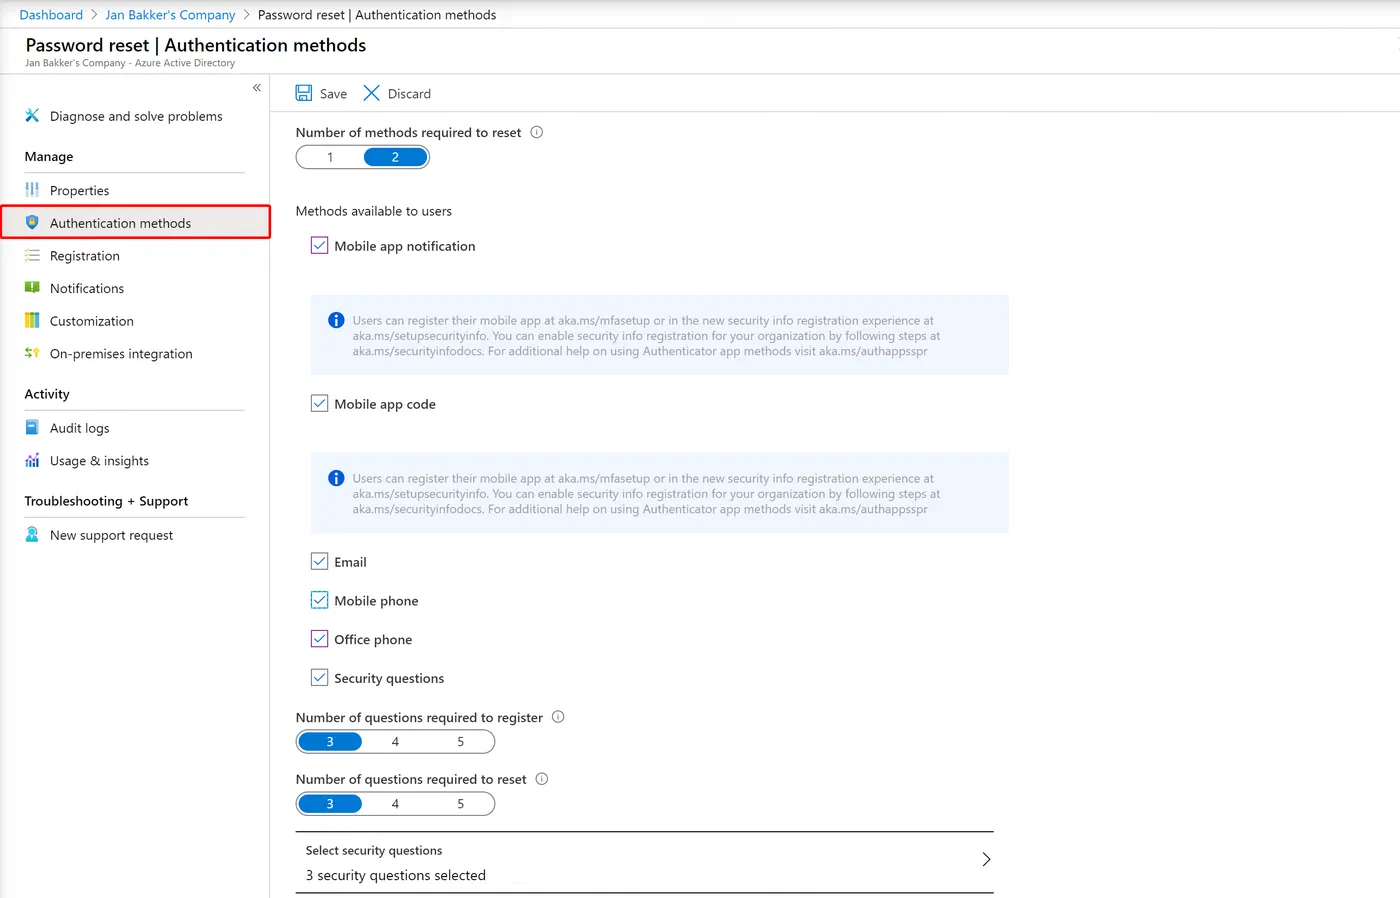
Task: Select Authentication methods in sidebar
Action: (x=135, y=222)
